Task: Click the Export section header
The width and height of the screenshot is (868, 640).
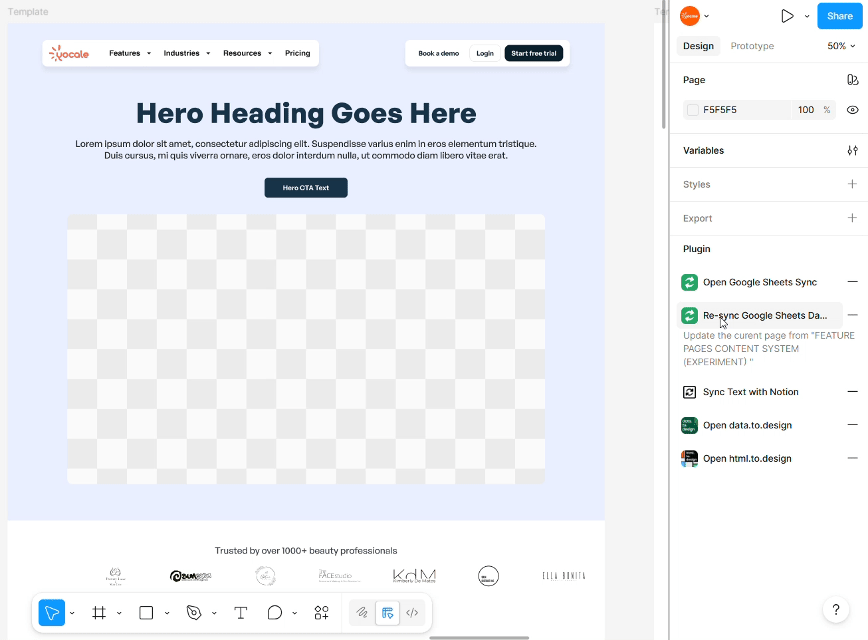Action: click(x=698, y=218)
